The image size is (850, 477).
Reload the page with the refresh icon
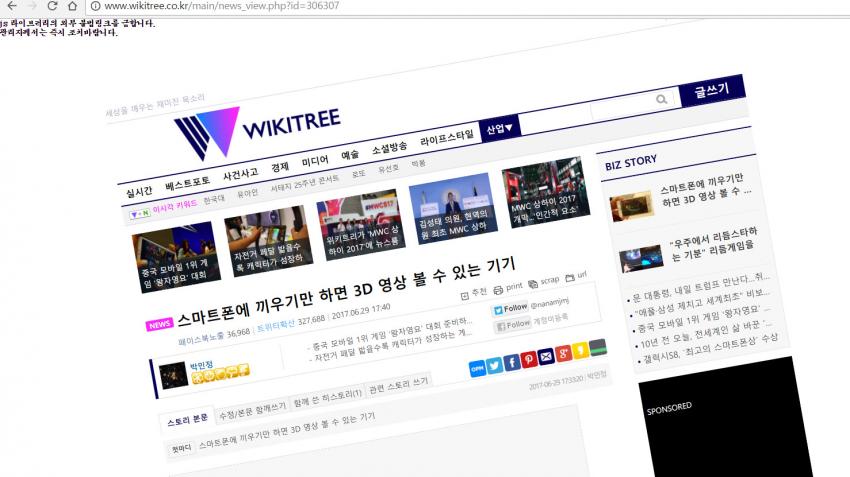[53, 5]
